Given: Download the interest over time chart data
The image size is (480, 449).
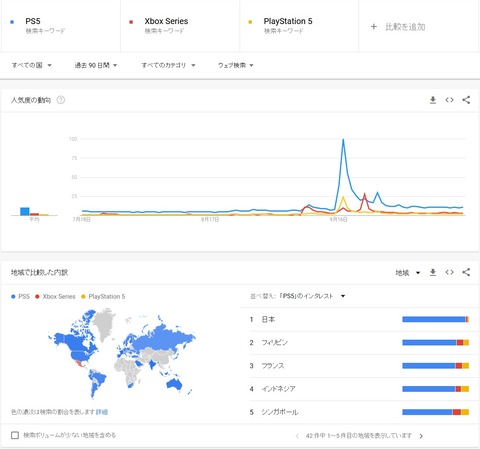Looking at the screenshot, I should coord(433,100).
